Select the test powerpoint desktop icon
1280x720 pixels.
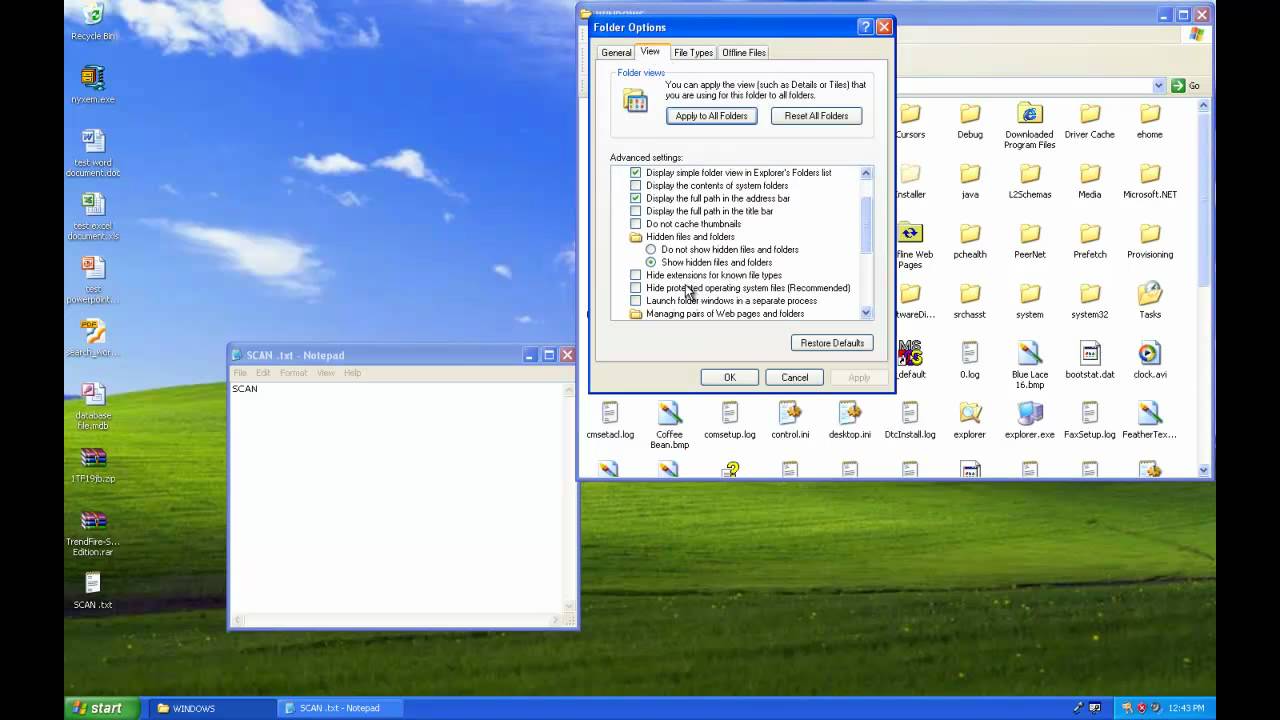(x=93, y=280)
